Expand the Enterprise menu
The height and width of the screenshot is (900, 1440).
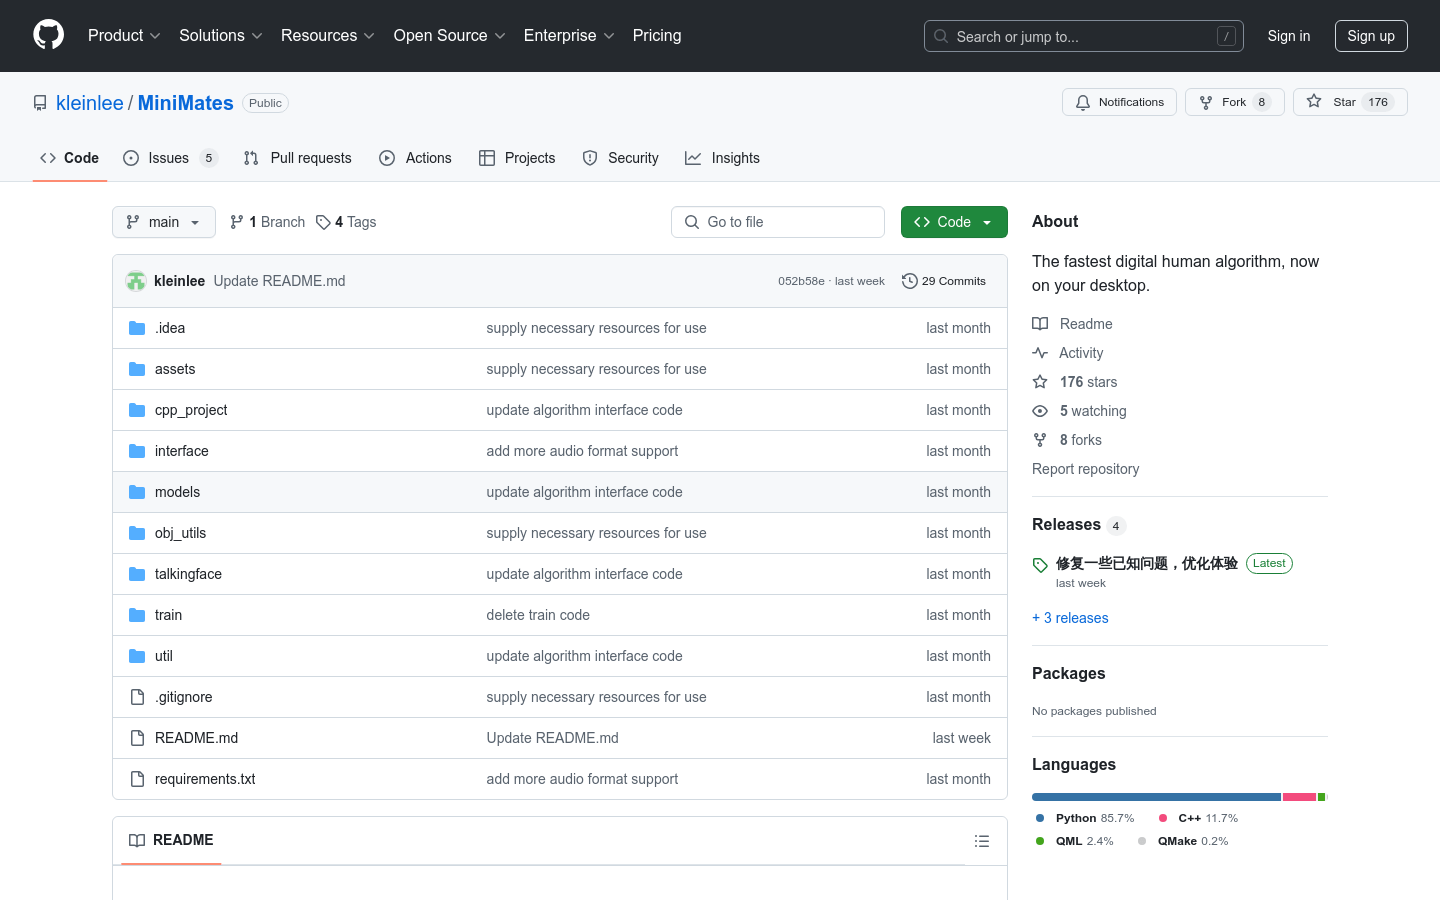click(x=569, y=35)
